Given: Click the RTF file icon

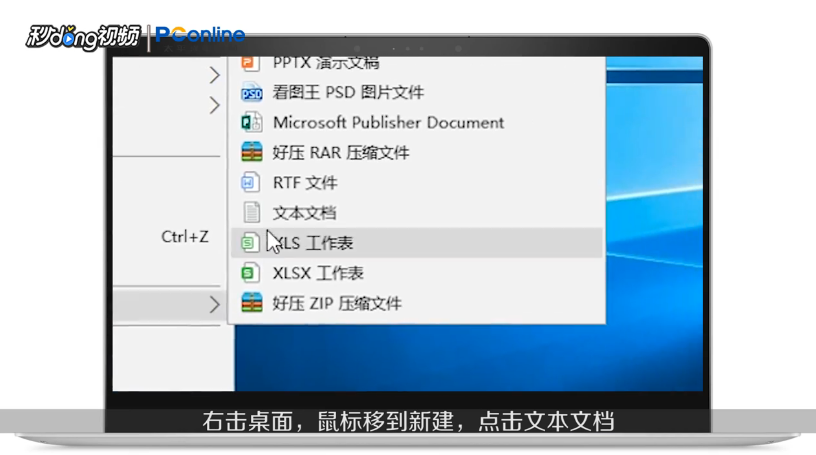Looking at the screenshot, I should (x=250, y=183).
